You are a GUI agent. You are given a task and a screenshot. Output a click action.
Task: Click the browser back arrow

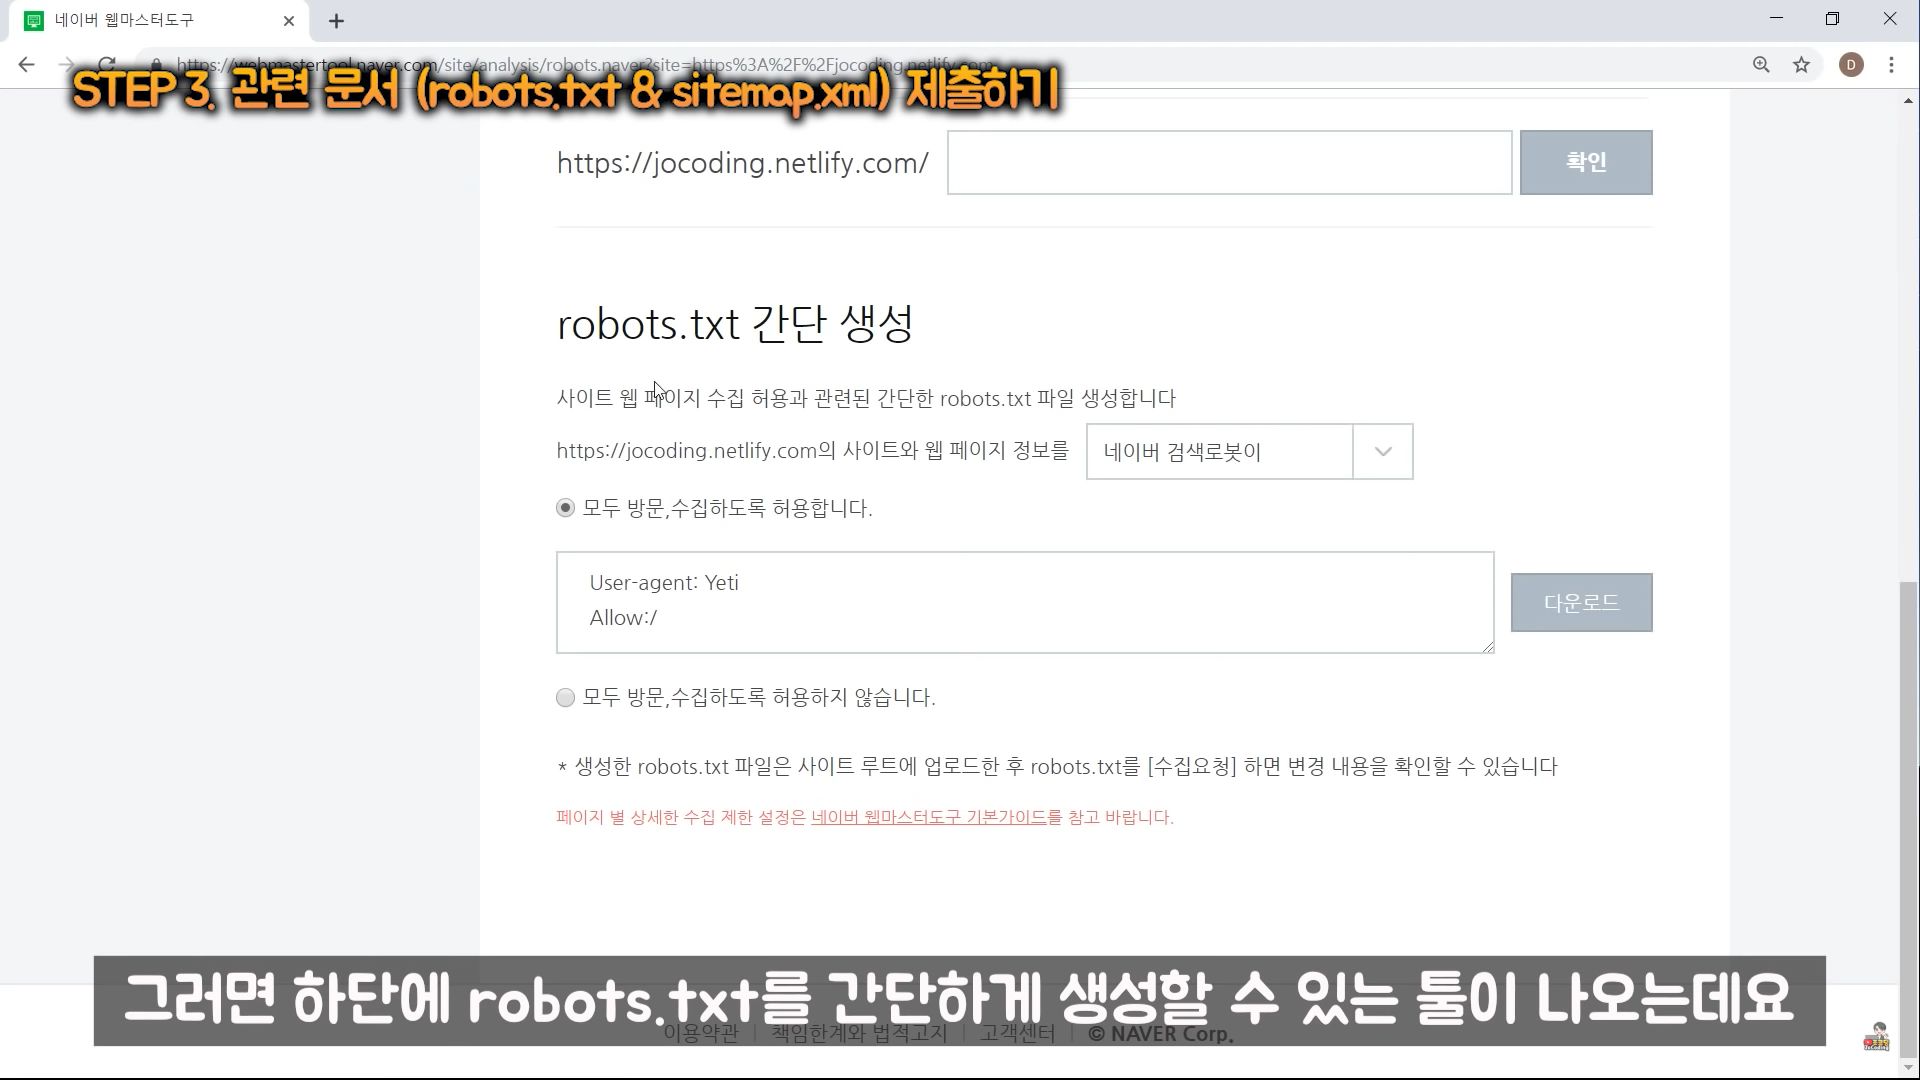[x=27, y=65]
